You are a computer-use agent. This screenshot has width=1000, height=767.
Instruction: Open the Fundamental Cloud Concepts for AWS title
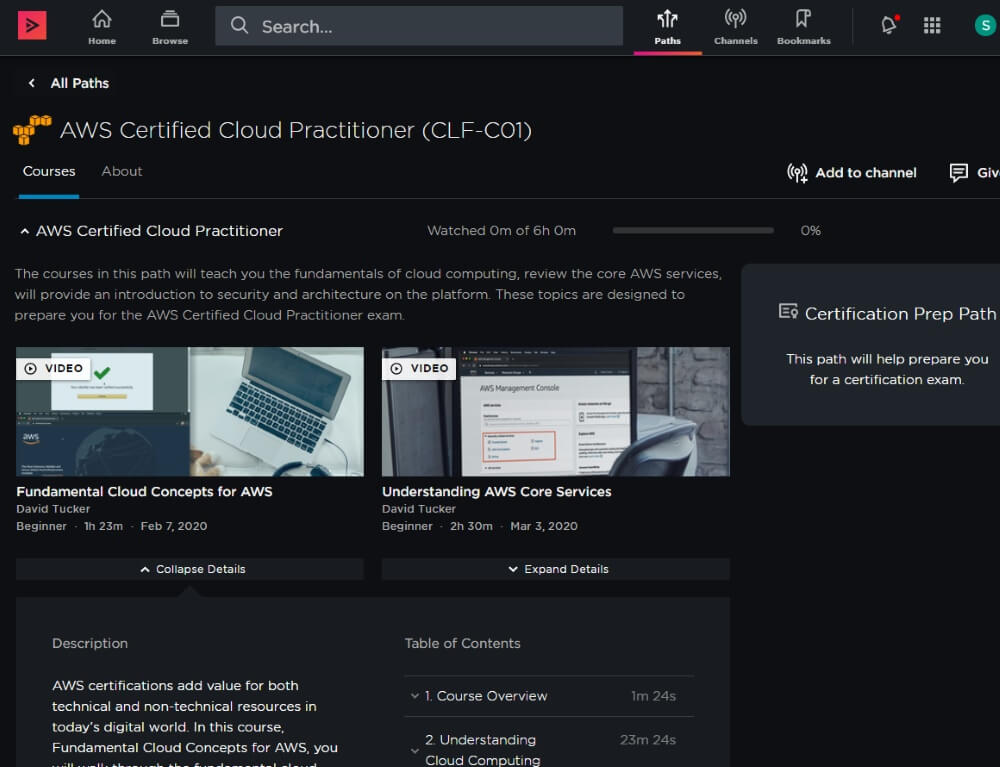point(144,492)
